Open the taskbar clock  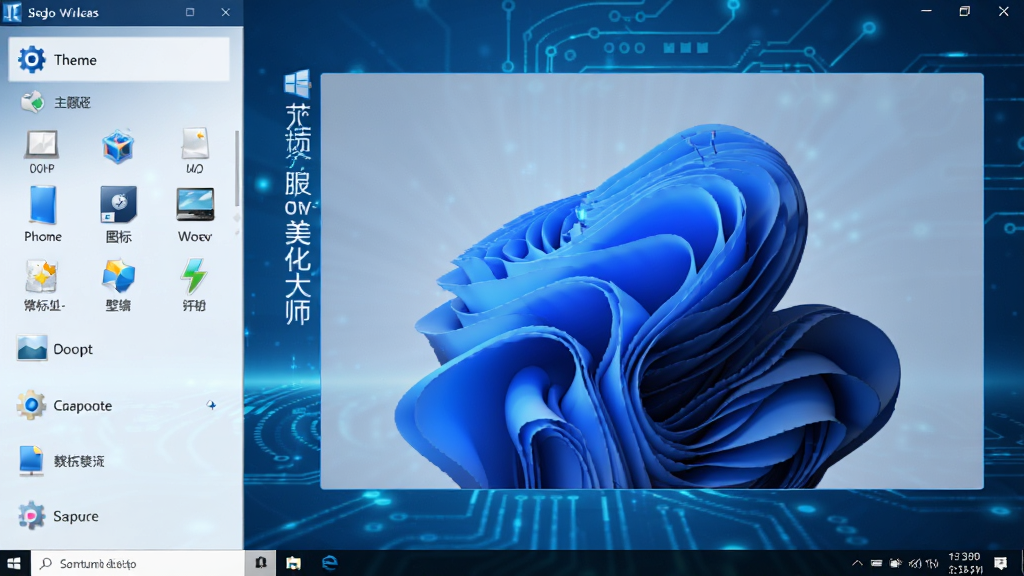coord(965,563)
